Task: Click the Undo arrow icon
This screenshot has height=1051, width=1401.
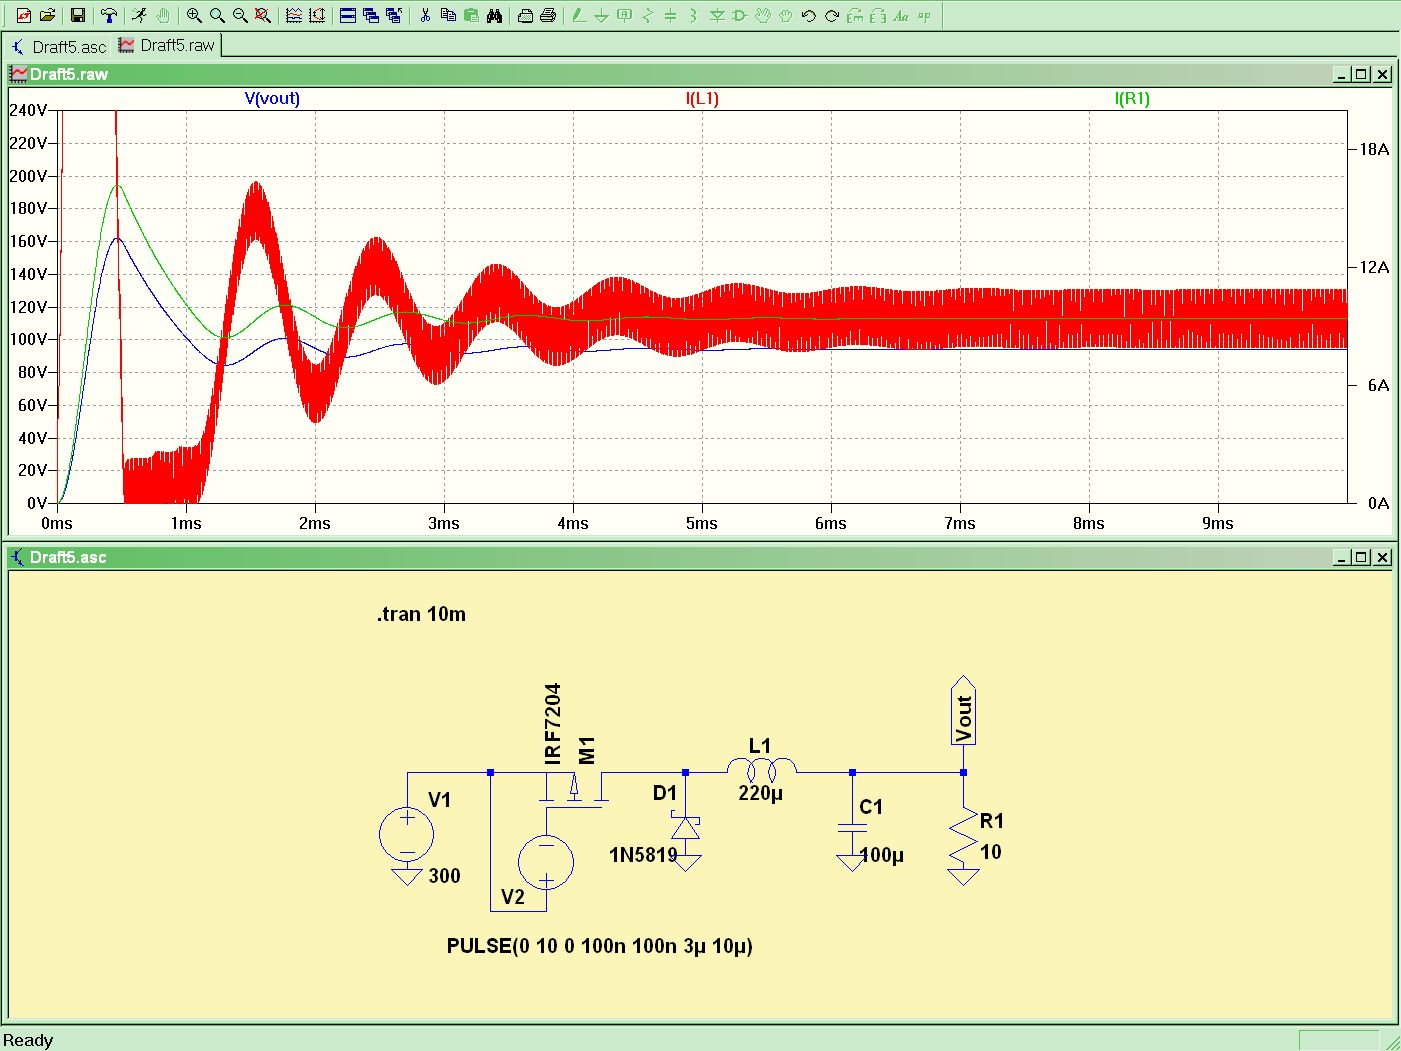Action: 809,16
